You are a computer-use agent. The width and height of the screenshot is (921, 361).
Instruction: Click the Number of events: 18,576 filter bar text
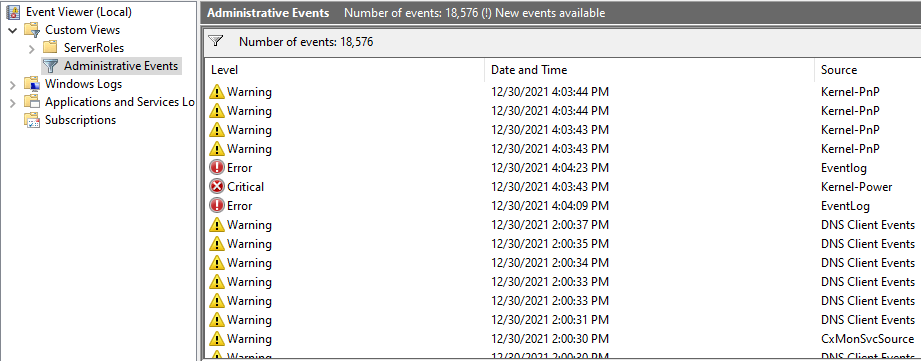coord(306,42)
